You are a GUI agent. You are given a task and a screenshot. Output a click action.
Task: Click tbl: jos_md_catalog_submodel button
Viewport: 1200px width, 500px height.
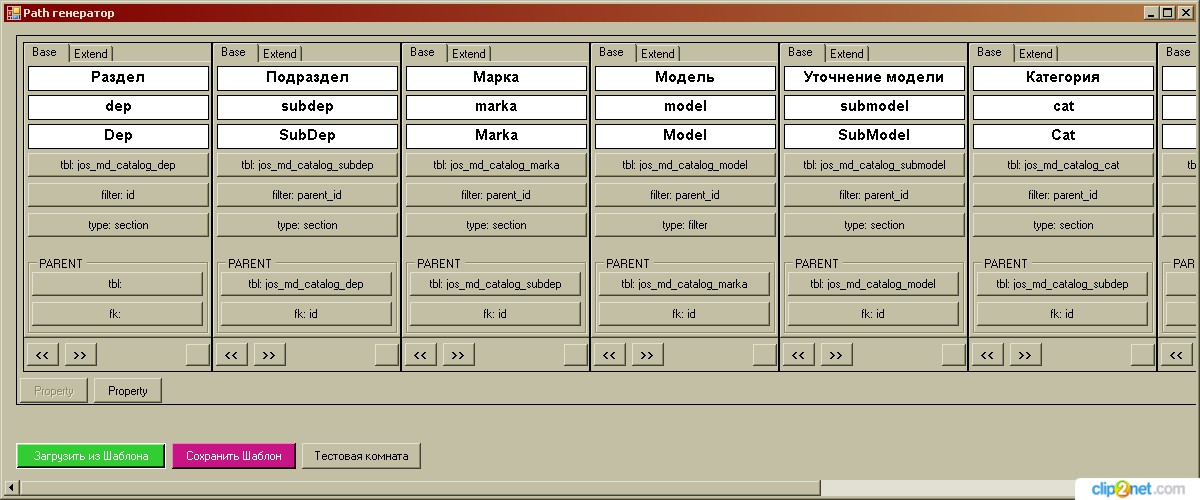[875, 165]
